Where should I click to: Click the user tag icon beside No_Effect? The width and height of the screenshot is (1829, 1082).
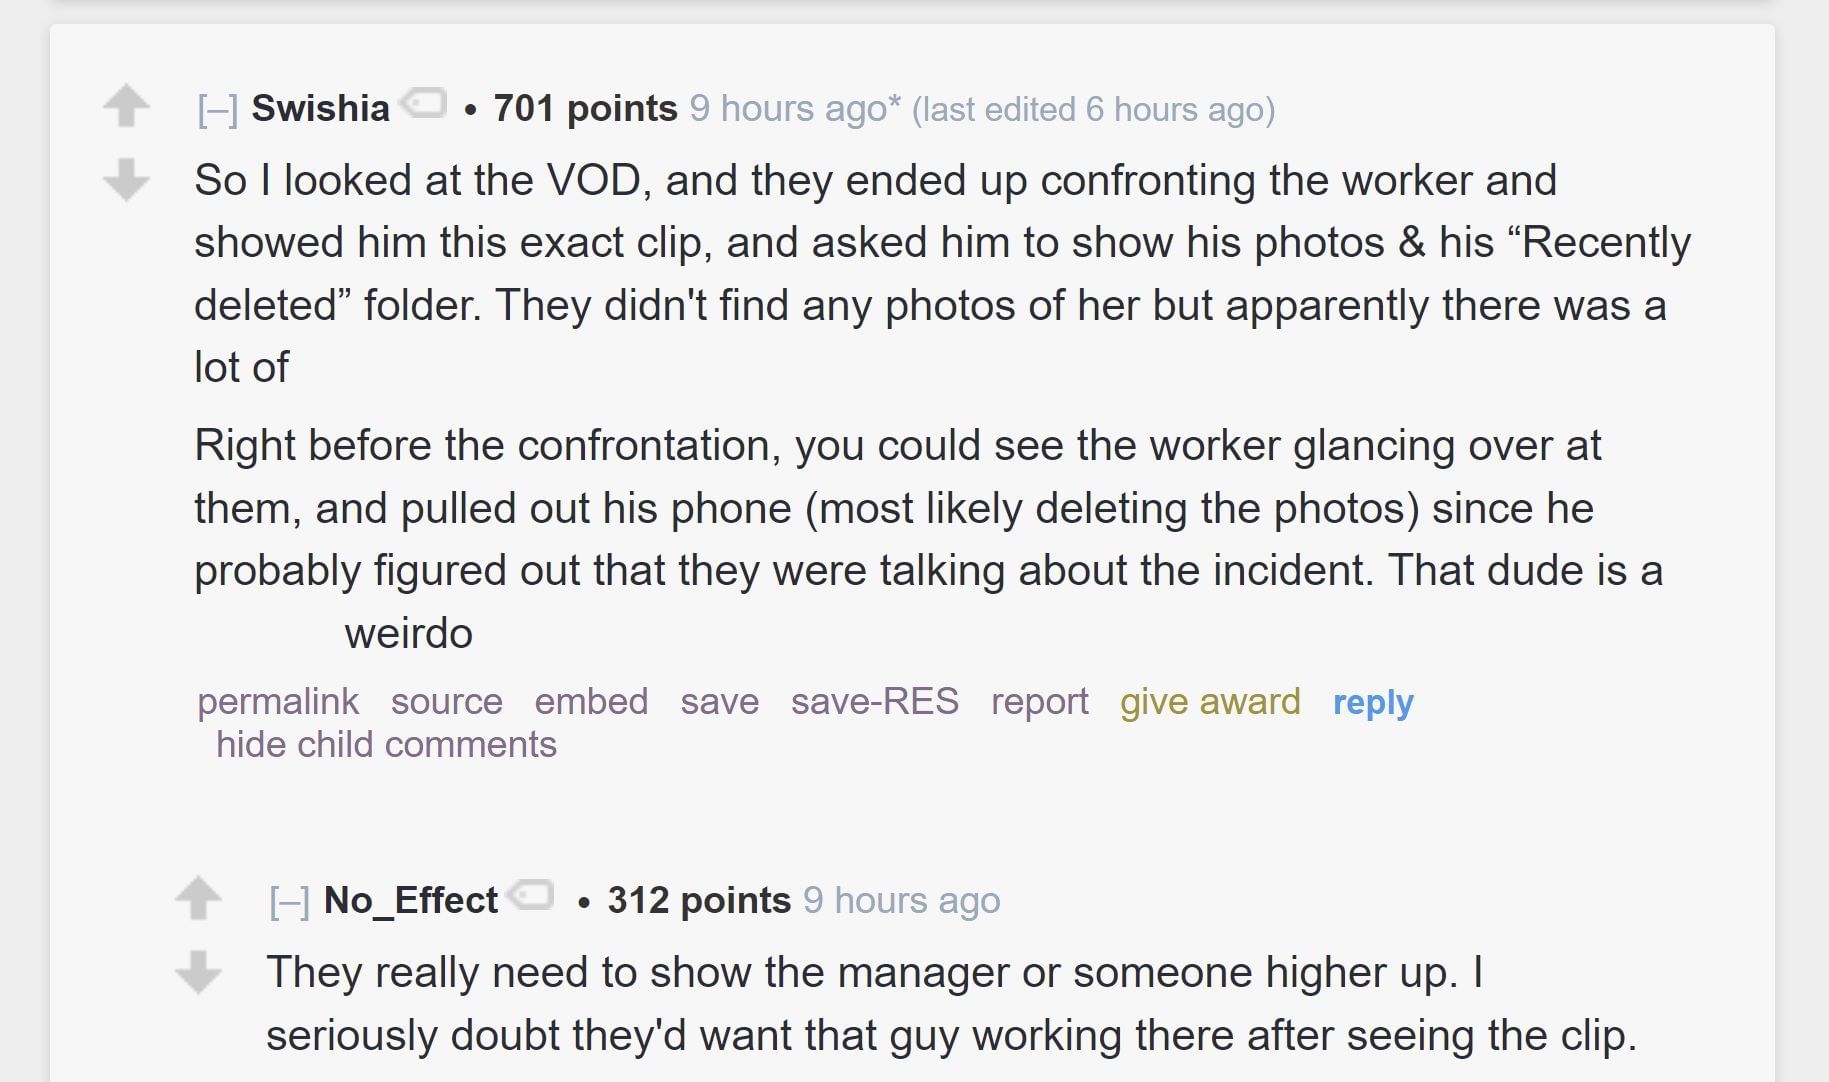coord(531,895)
